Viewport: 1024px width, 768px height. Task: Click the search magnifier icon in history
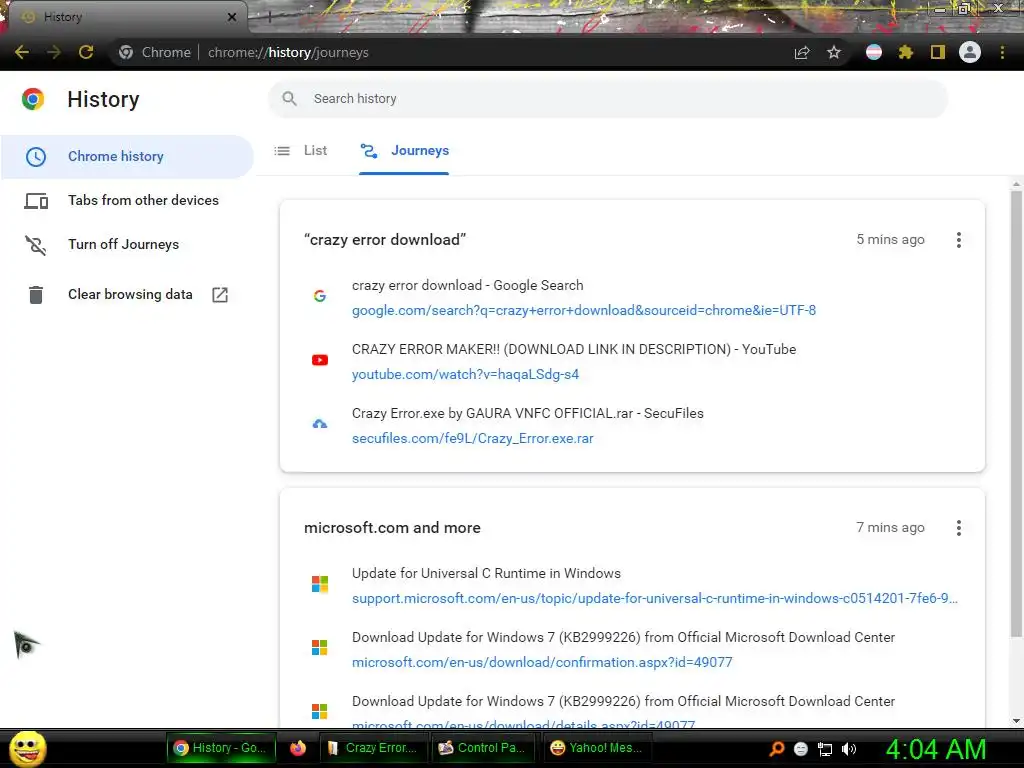289,99
